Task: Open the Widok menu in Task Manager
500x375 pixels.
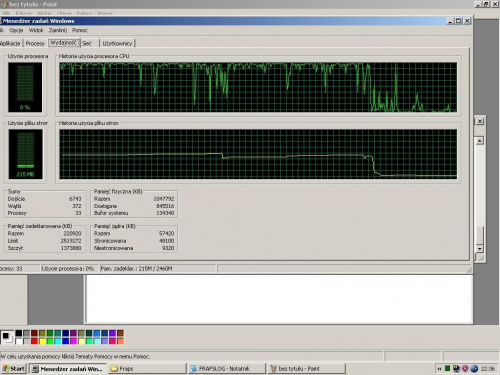Action: (36, 30)
